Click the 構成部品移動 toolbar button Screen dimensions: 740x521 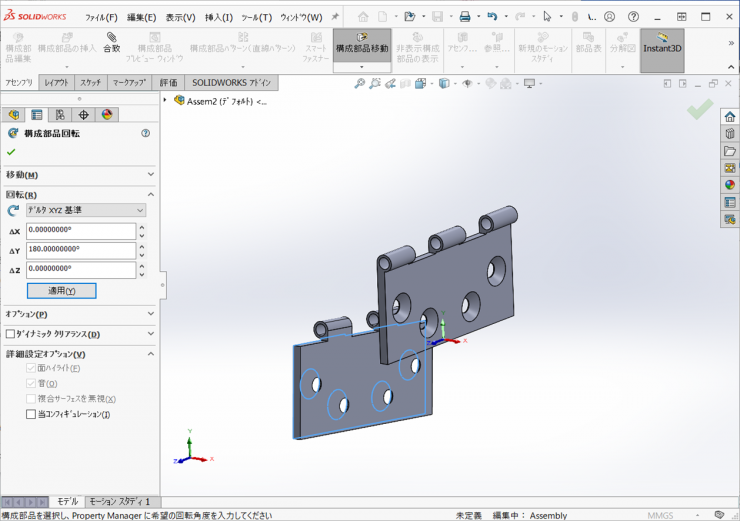(x=362, y=43)
